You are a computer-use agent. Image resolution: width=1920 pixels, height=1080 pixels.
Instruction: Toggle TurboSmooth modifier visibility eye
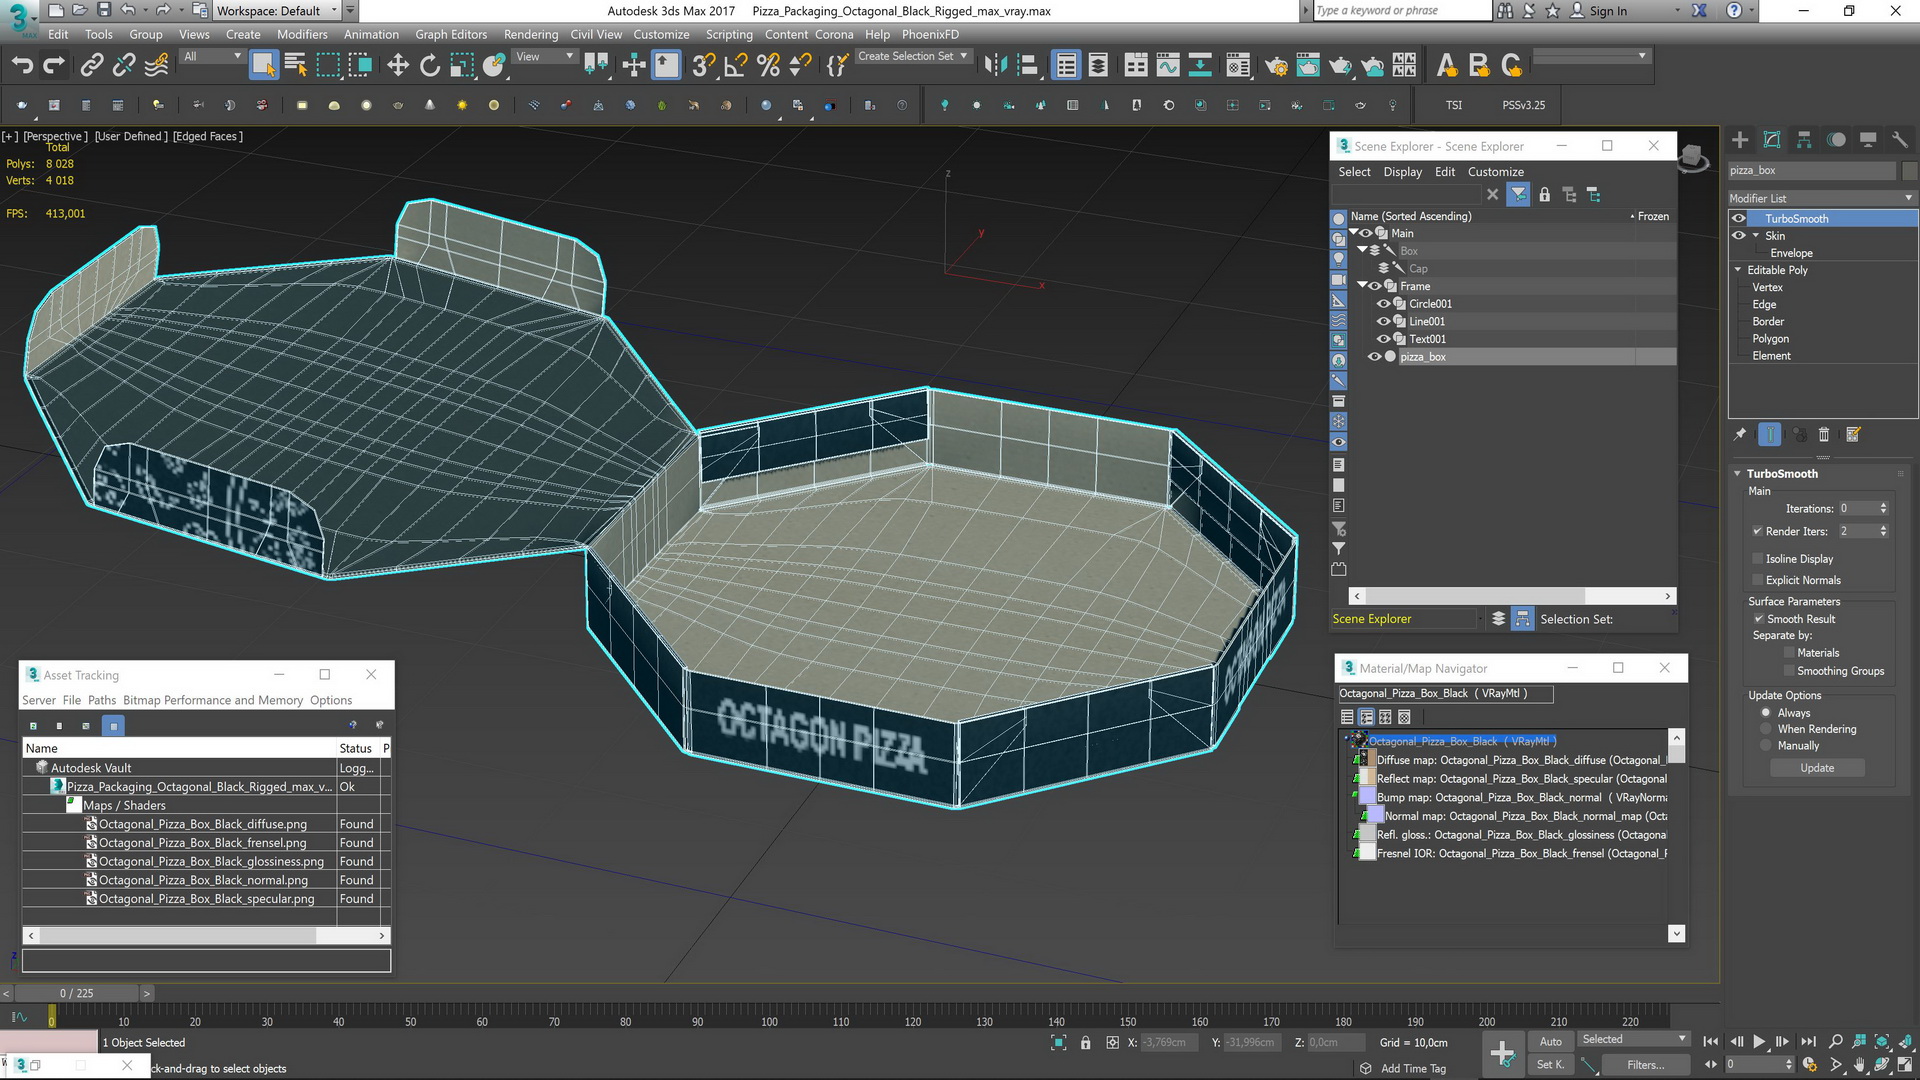pyautogui.click(x=1739, y=218)
